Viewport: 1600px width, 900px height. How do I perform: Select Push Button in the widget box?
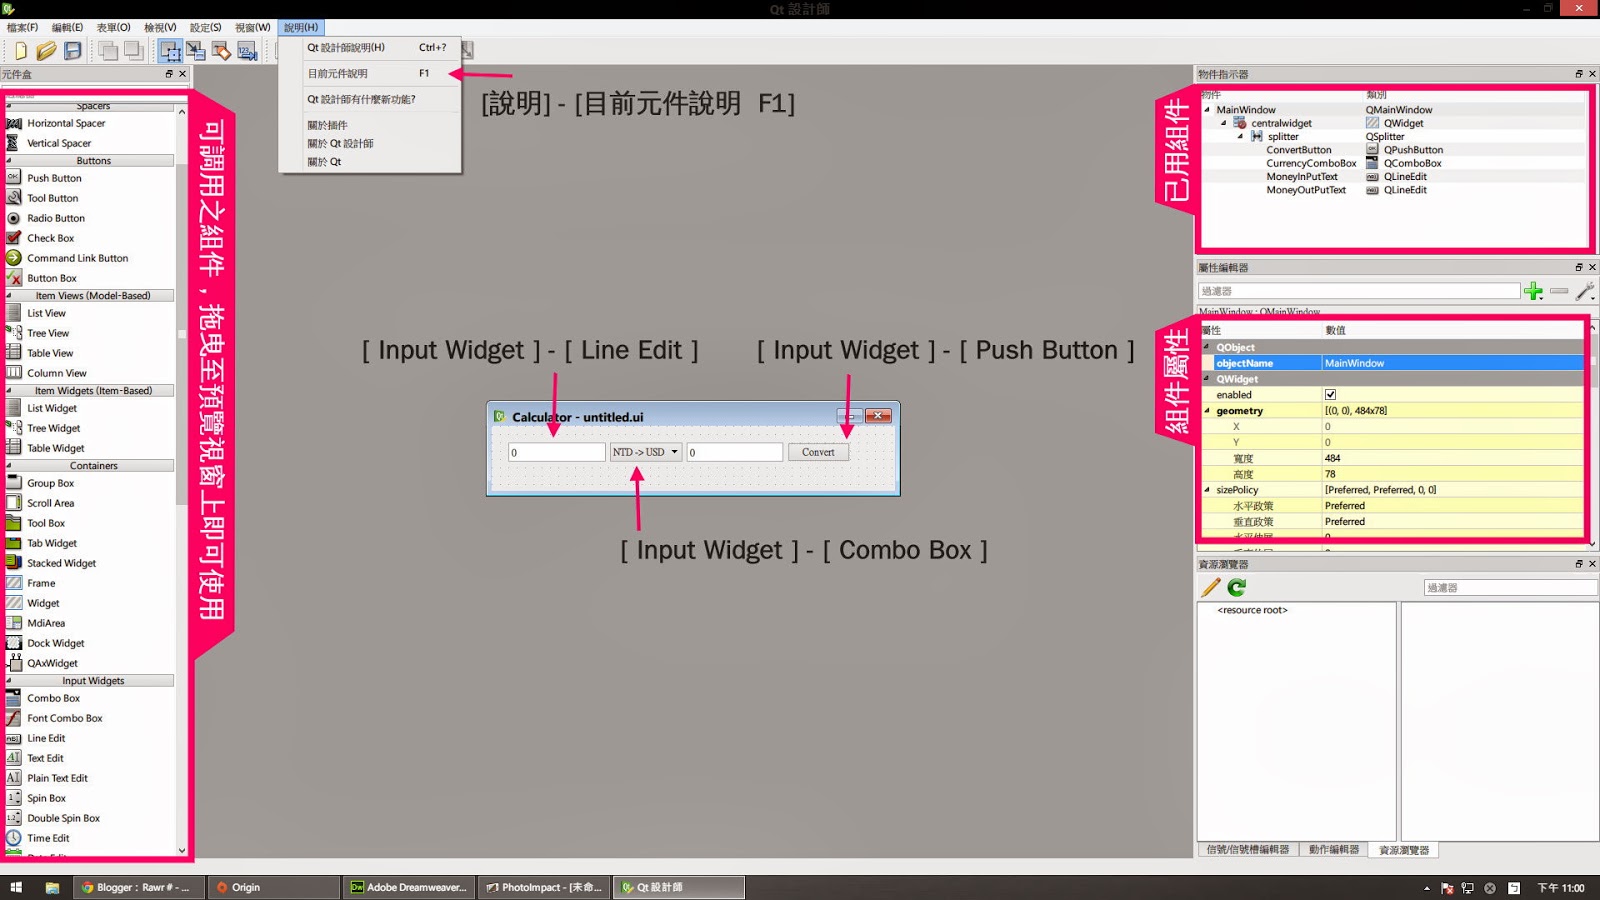(54, 178)
